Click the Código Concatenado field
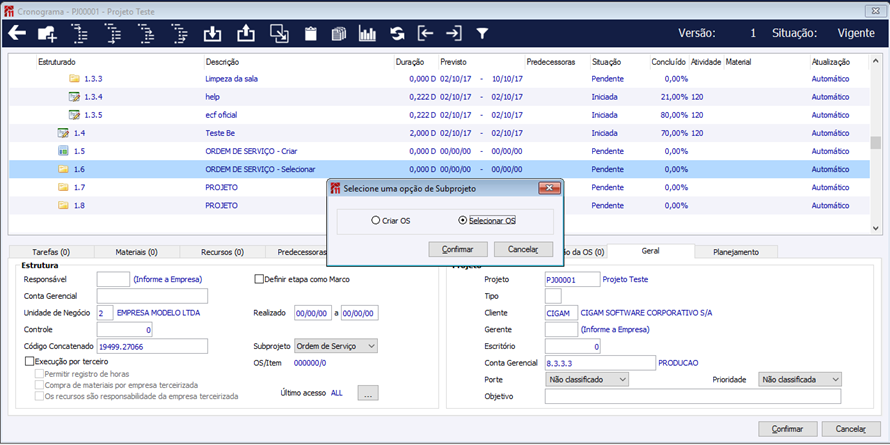 [152, 346]
